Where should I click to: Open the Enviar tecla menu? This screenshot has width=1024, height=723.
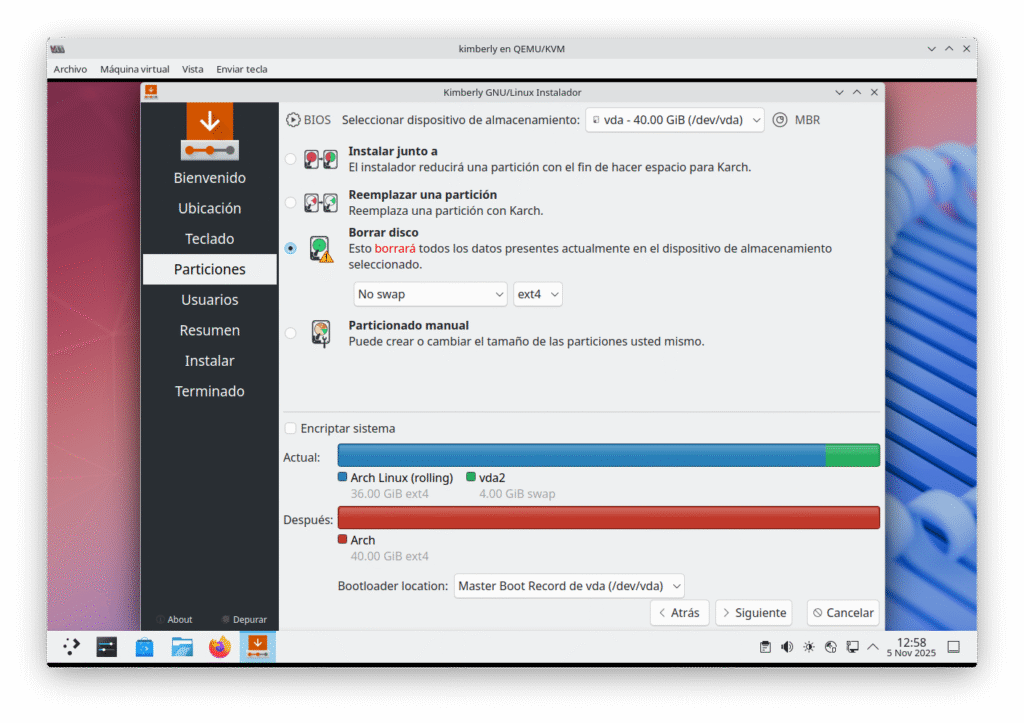tap(242, 69)
